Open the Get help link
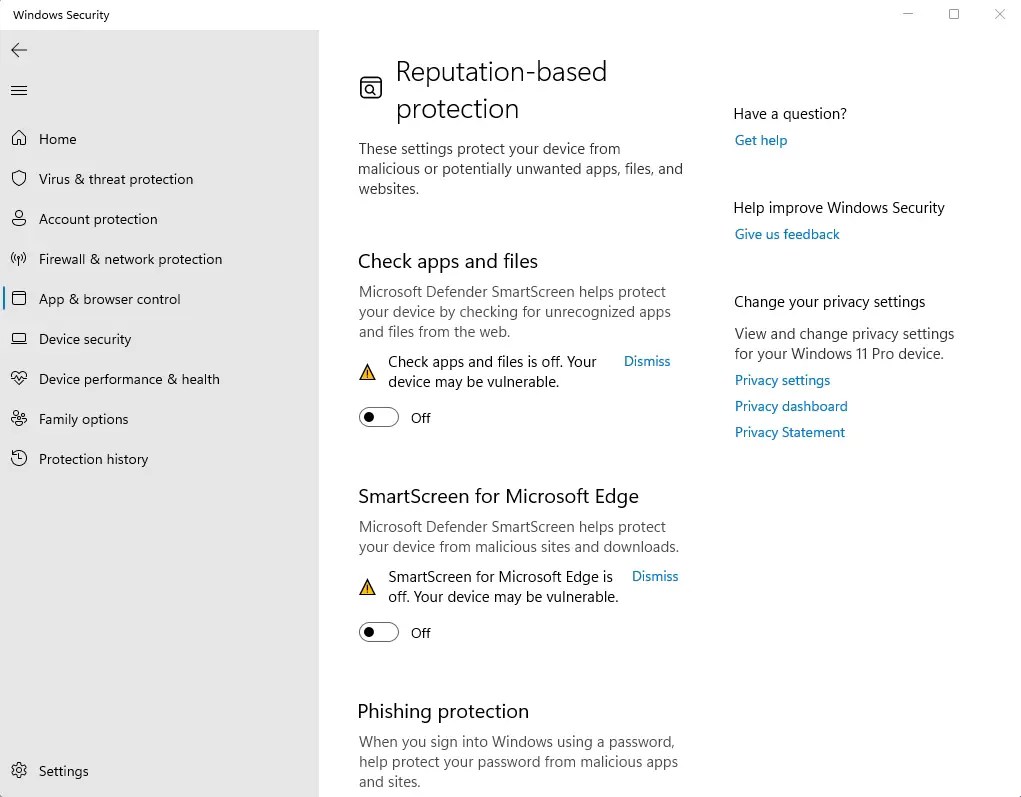 click(761, 140)
